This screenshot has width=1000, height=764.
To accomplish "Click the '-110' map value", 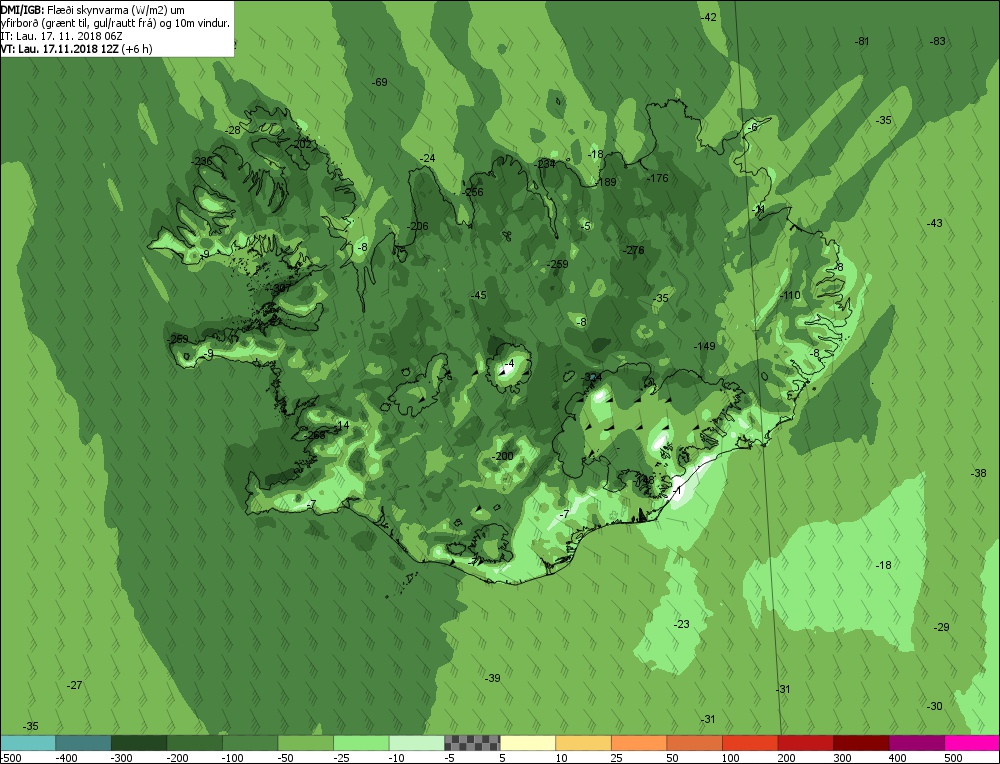I will (790, 295).
